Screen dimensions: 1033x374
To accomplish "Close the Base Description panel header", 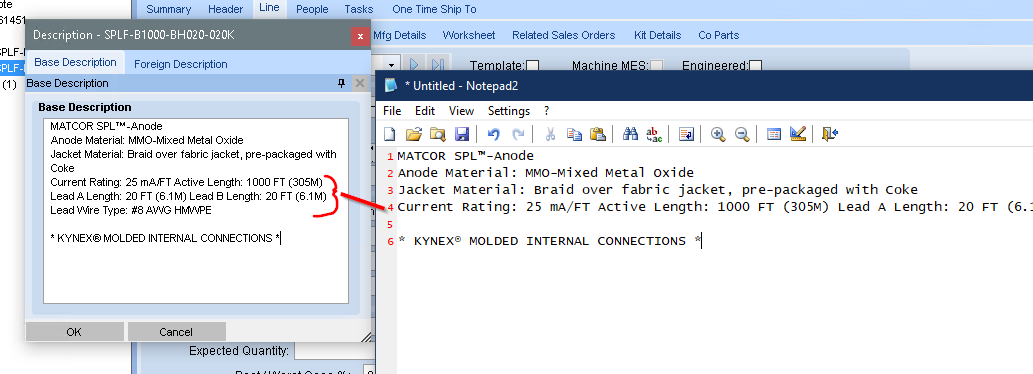I will (x=360, y=83).
